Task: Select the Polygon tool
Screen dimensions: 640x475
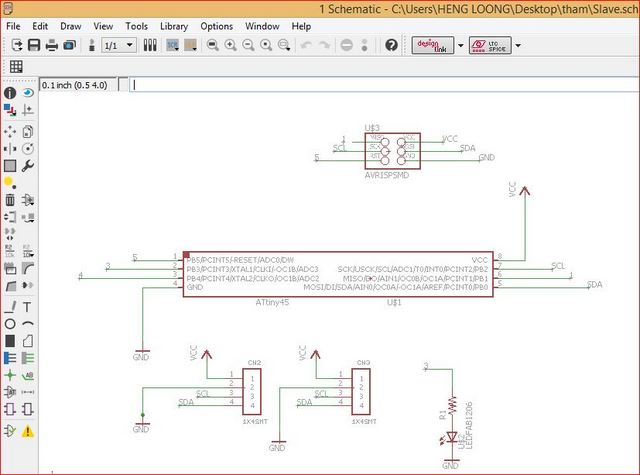Action: tap(28, 341)
